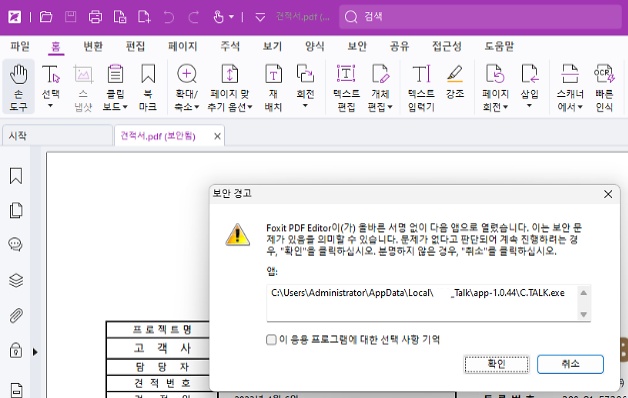
Task: Click the 스캐너에서 scan tool
Action: tap(570, 87)
